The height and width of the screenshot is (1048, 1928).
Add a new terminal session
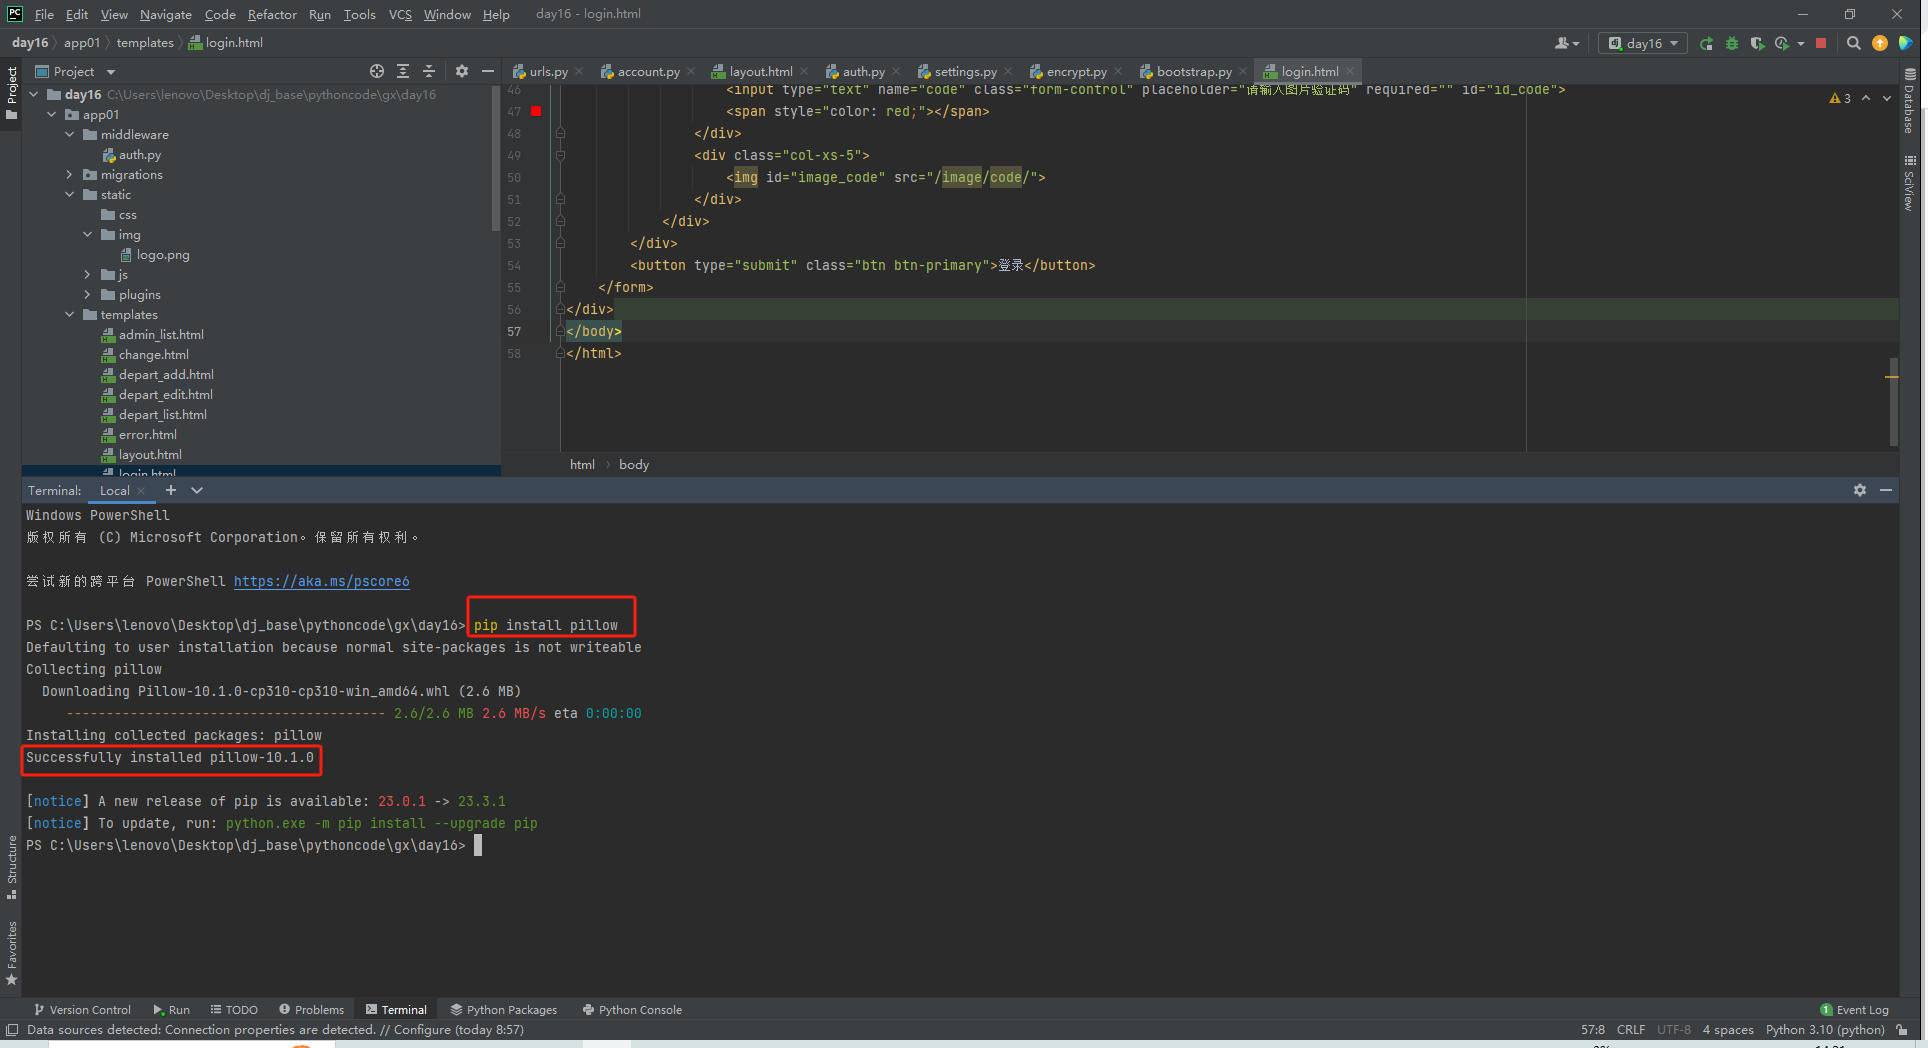pos(171,490)
